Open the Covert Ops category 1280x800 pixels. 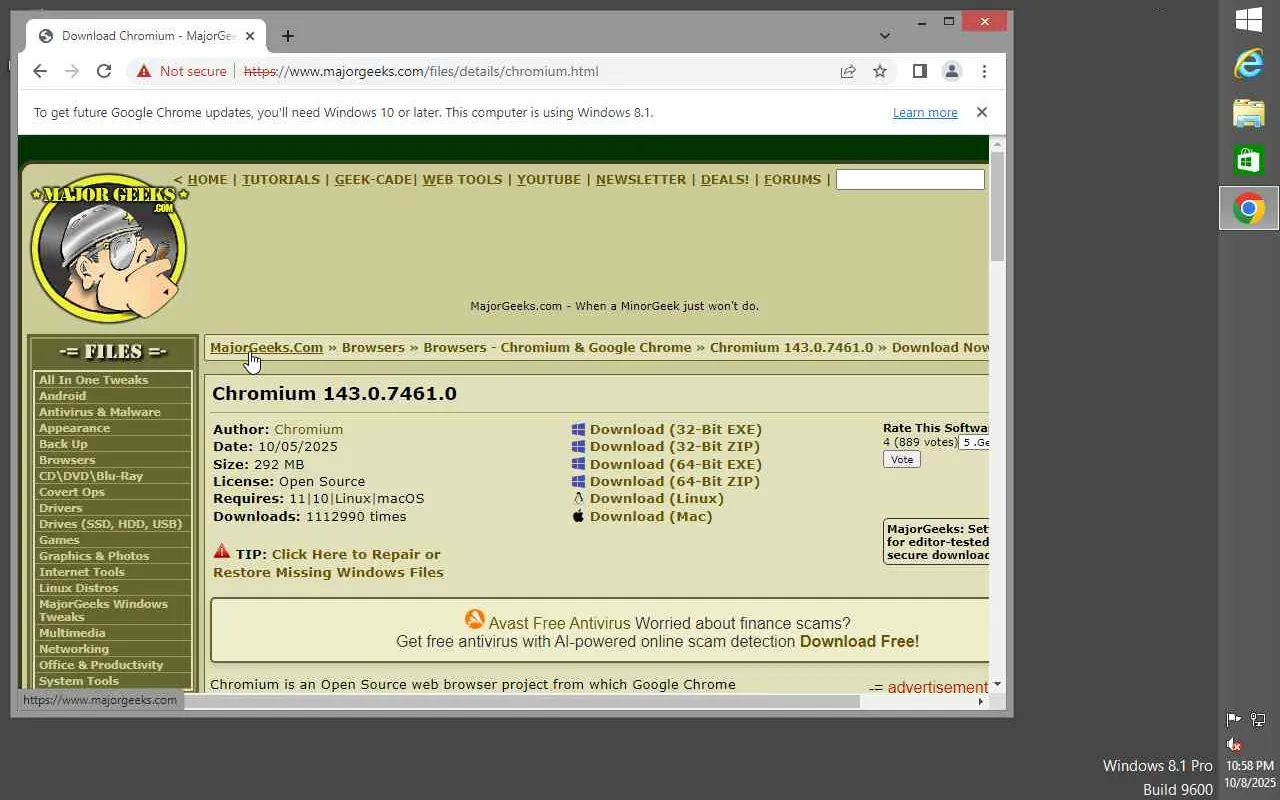[x=71, y=492]
